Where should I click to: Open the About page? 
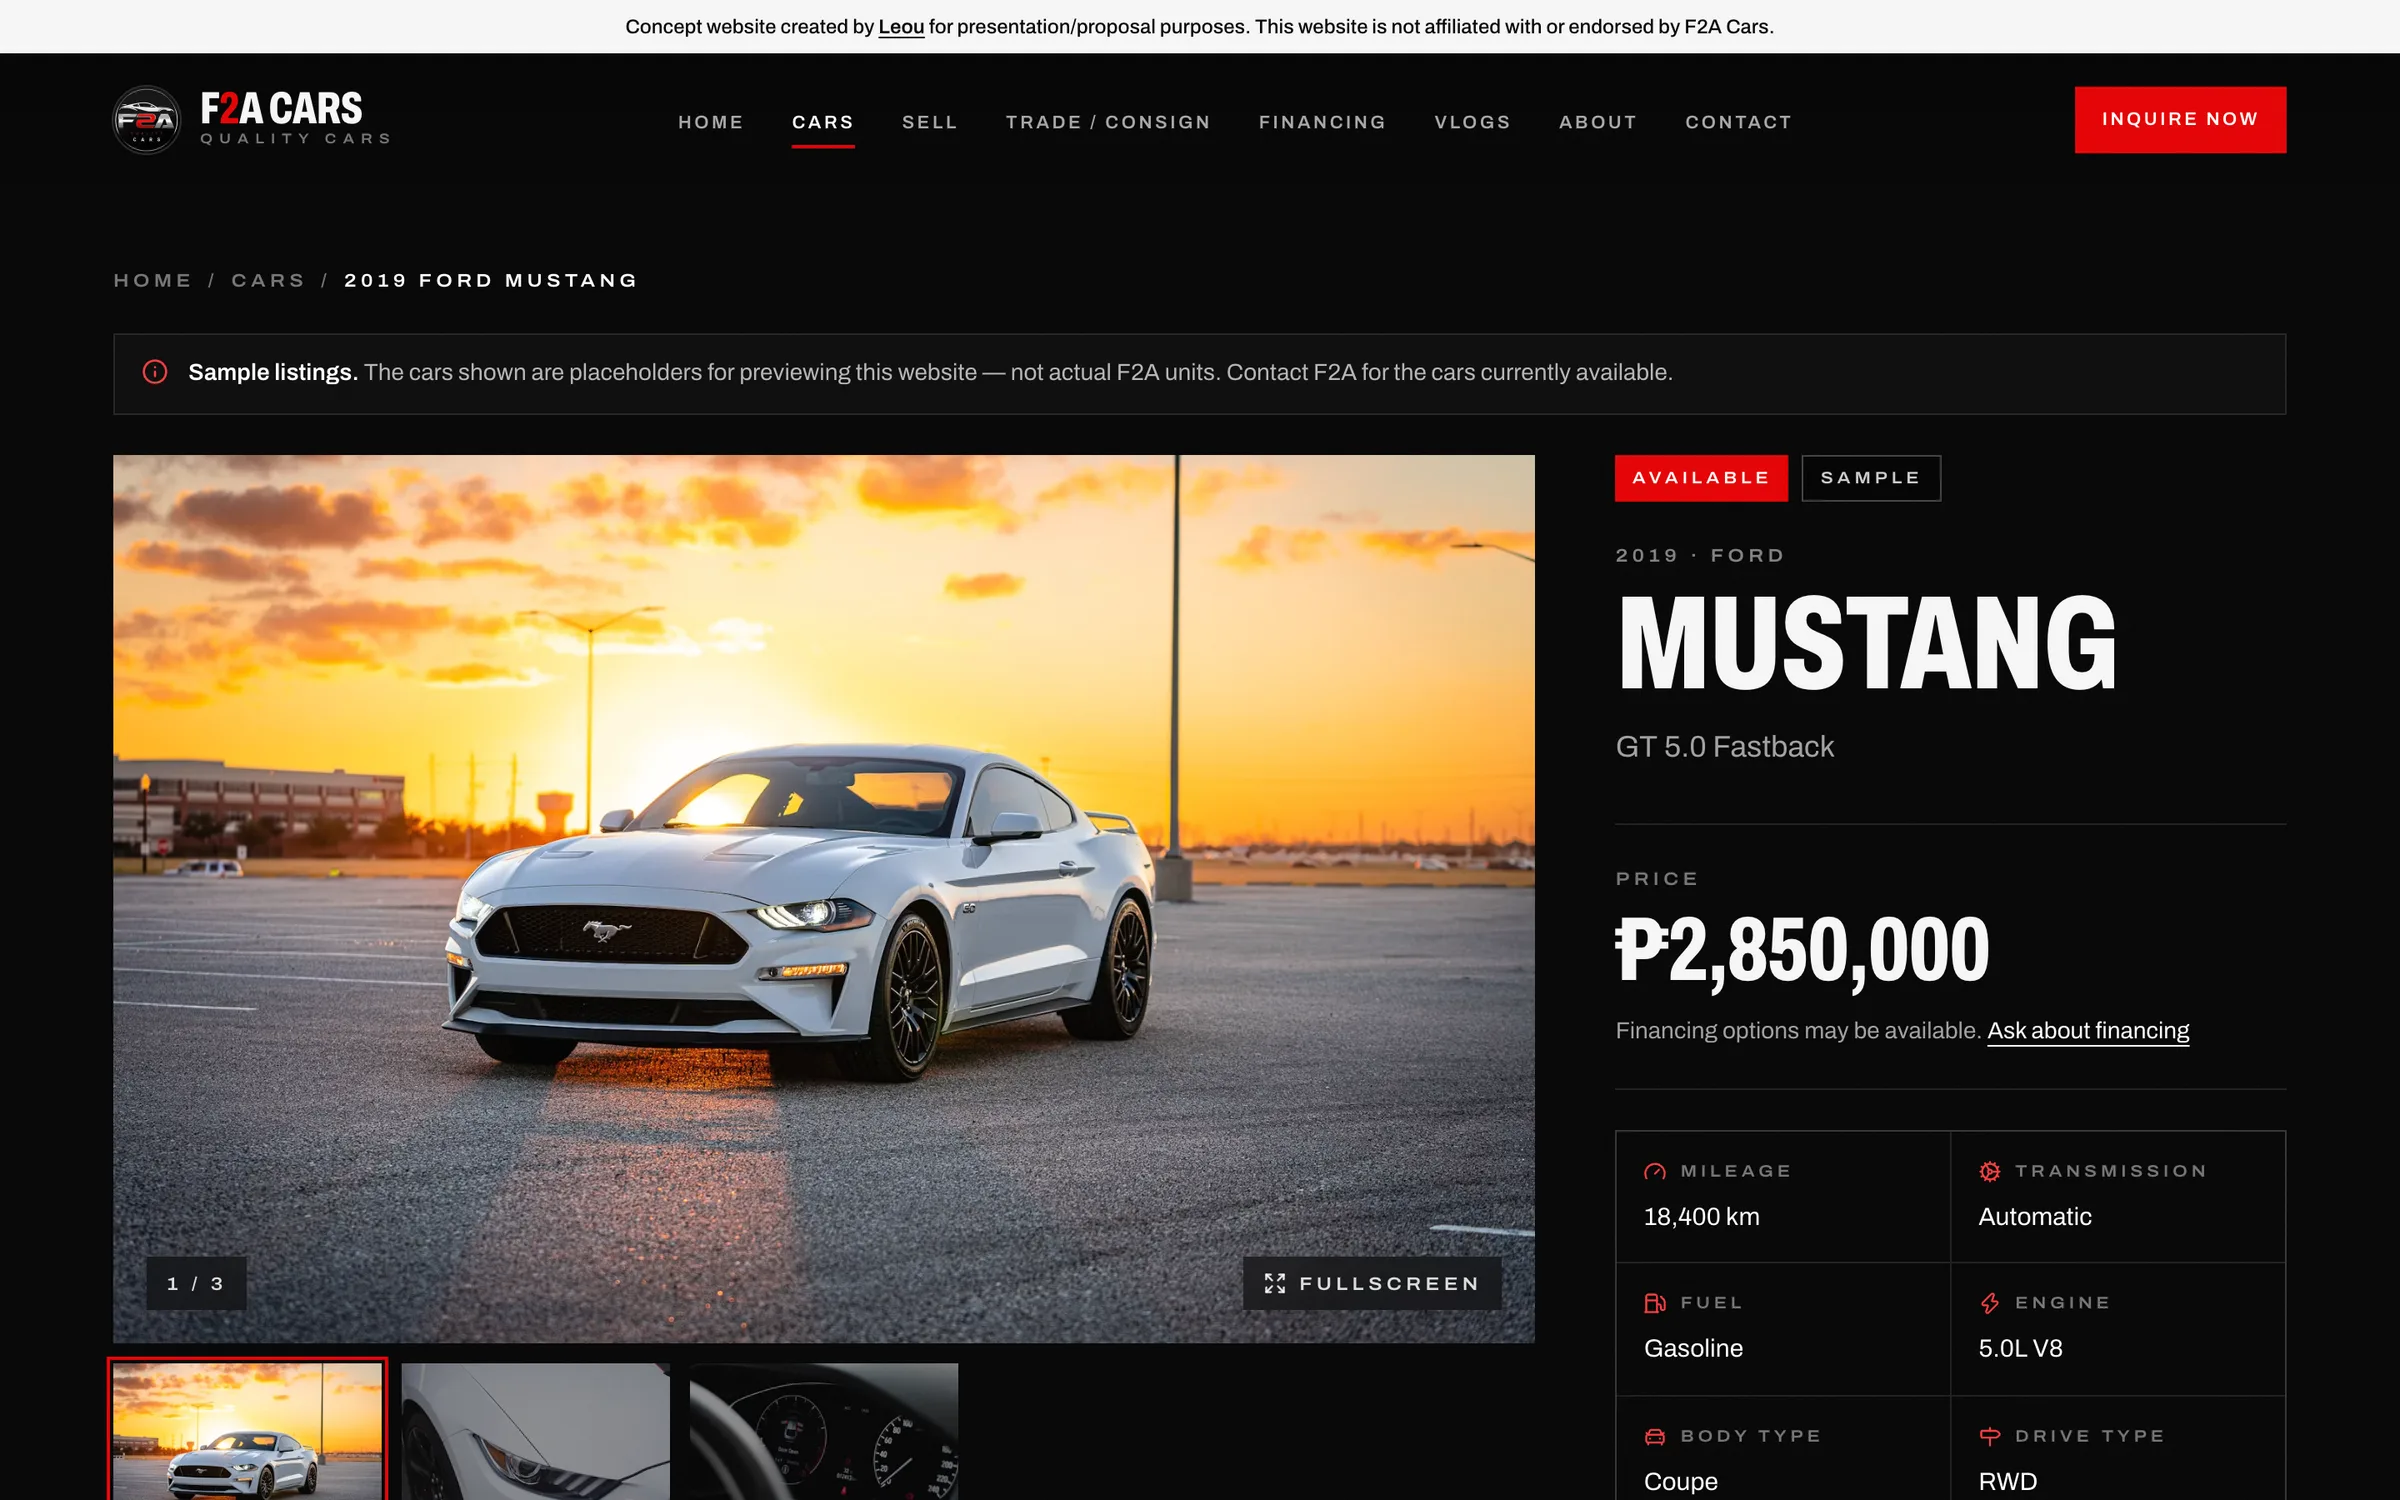pyautogui.click(x=1598, y=122)
